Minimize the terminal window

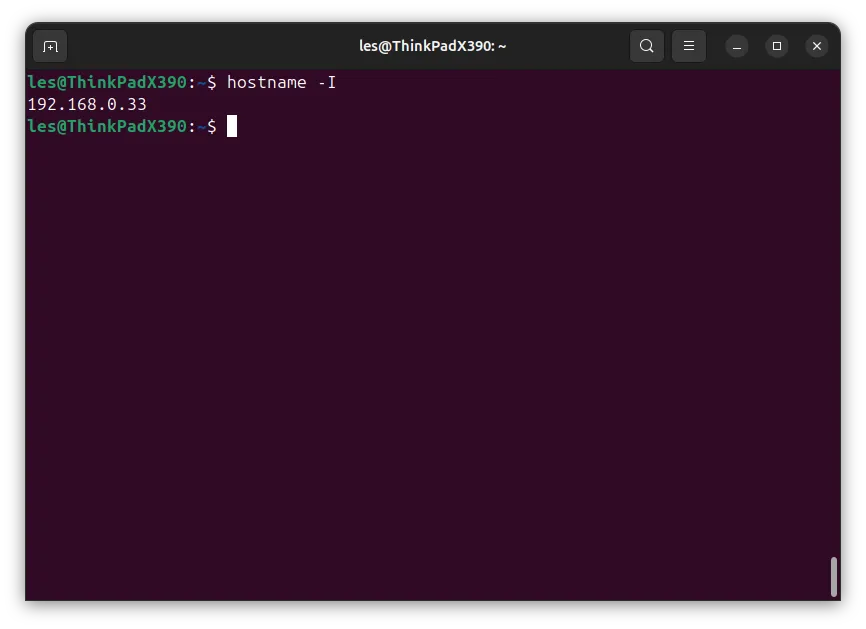(737, 46)
